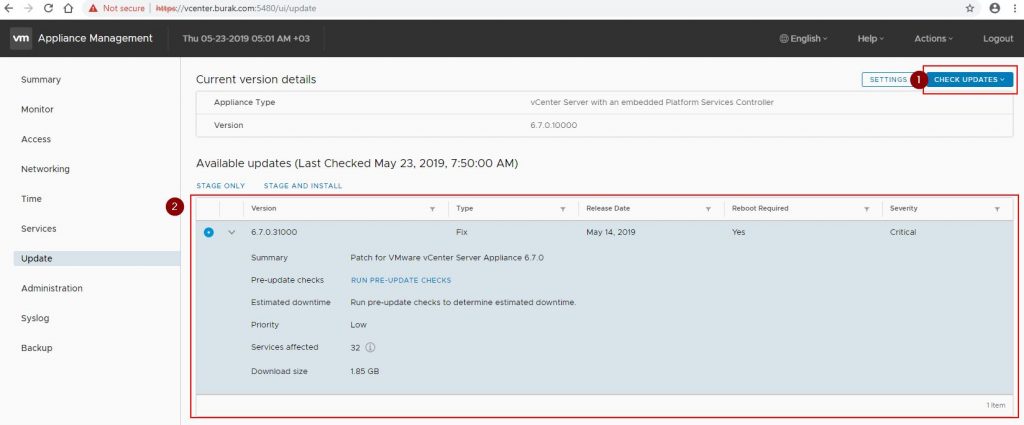1024x425 pixels.
Task: Open the Access section
Action: pos(36,139)
